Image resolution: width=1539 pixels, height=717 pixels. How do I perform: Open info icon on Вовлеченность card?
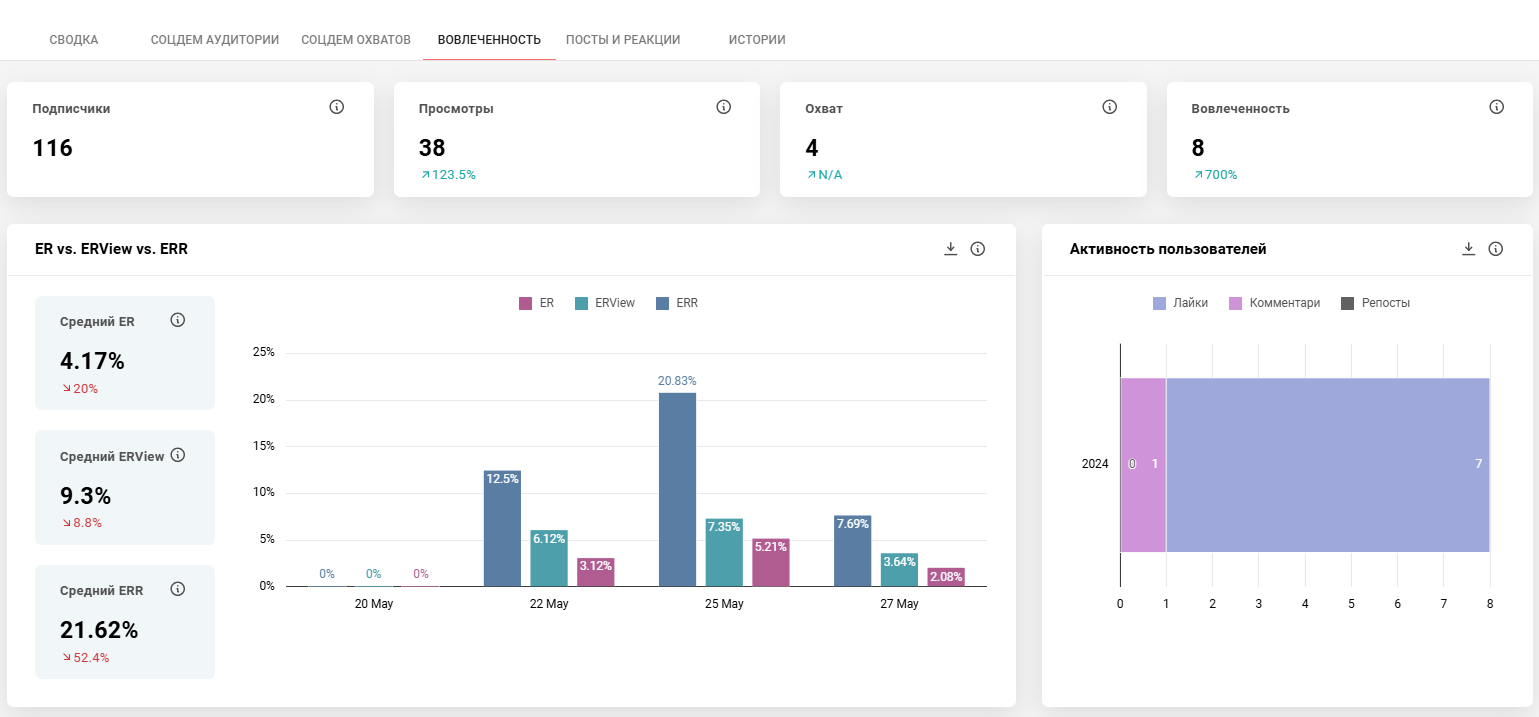1497,107
